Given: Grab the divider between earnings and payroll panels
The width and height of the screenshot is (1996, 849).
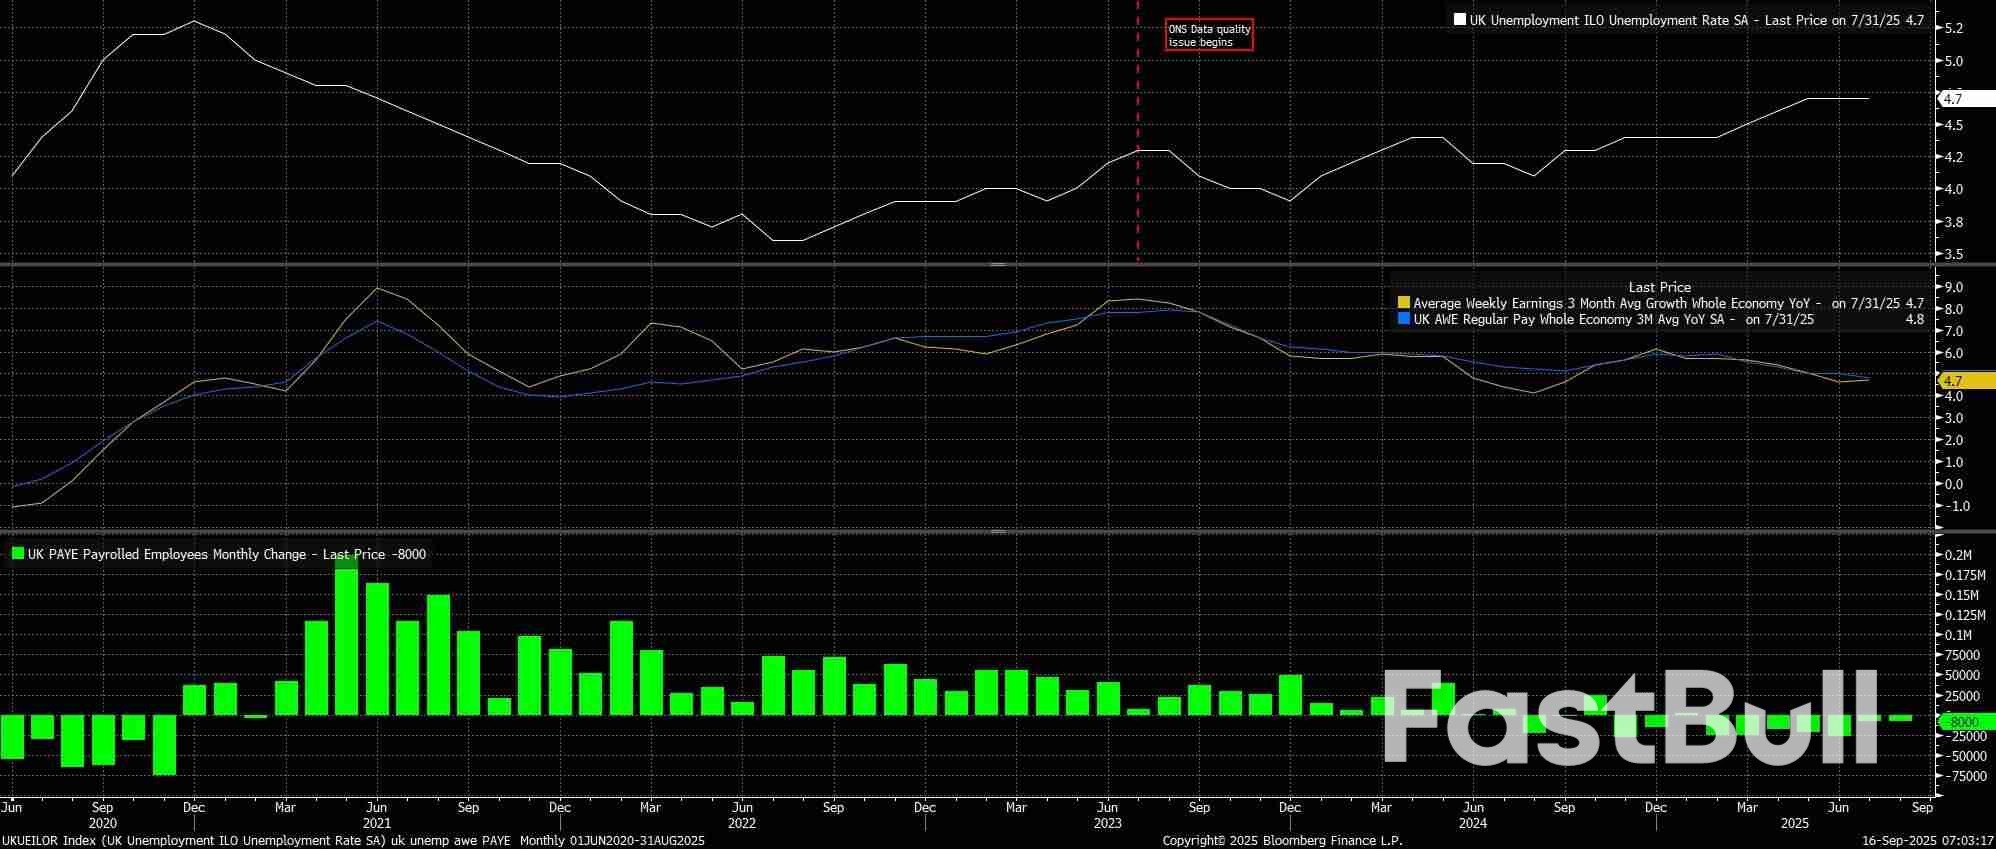Looking at the screenshot, I should [997, 532].
